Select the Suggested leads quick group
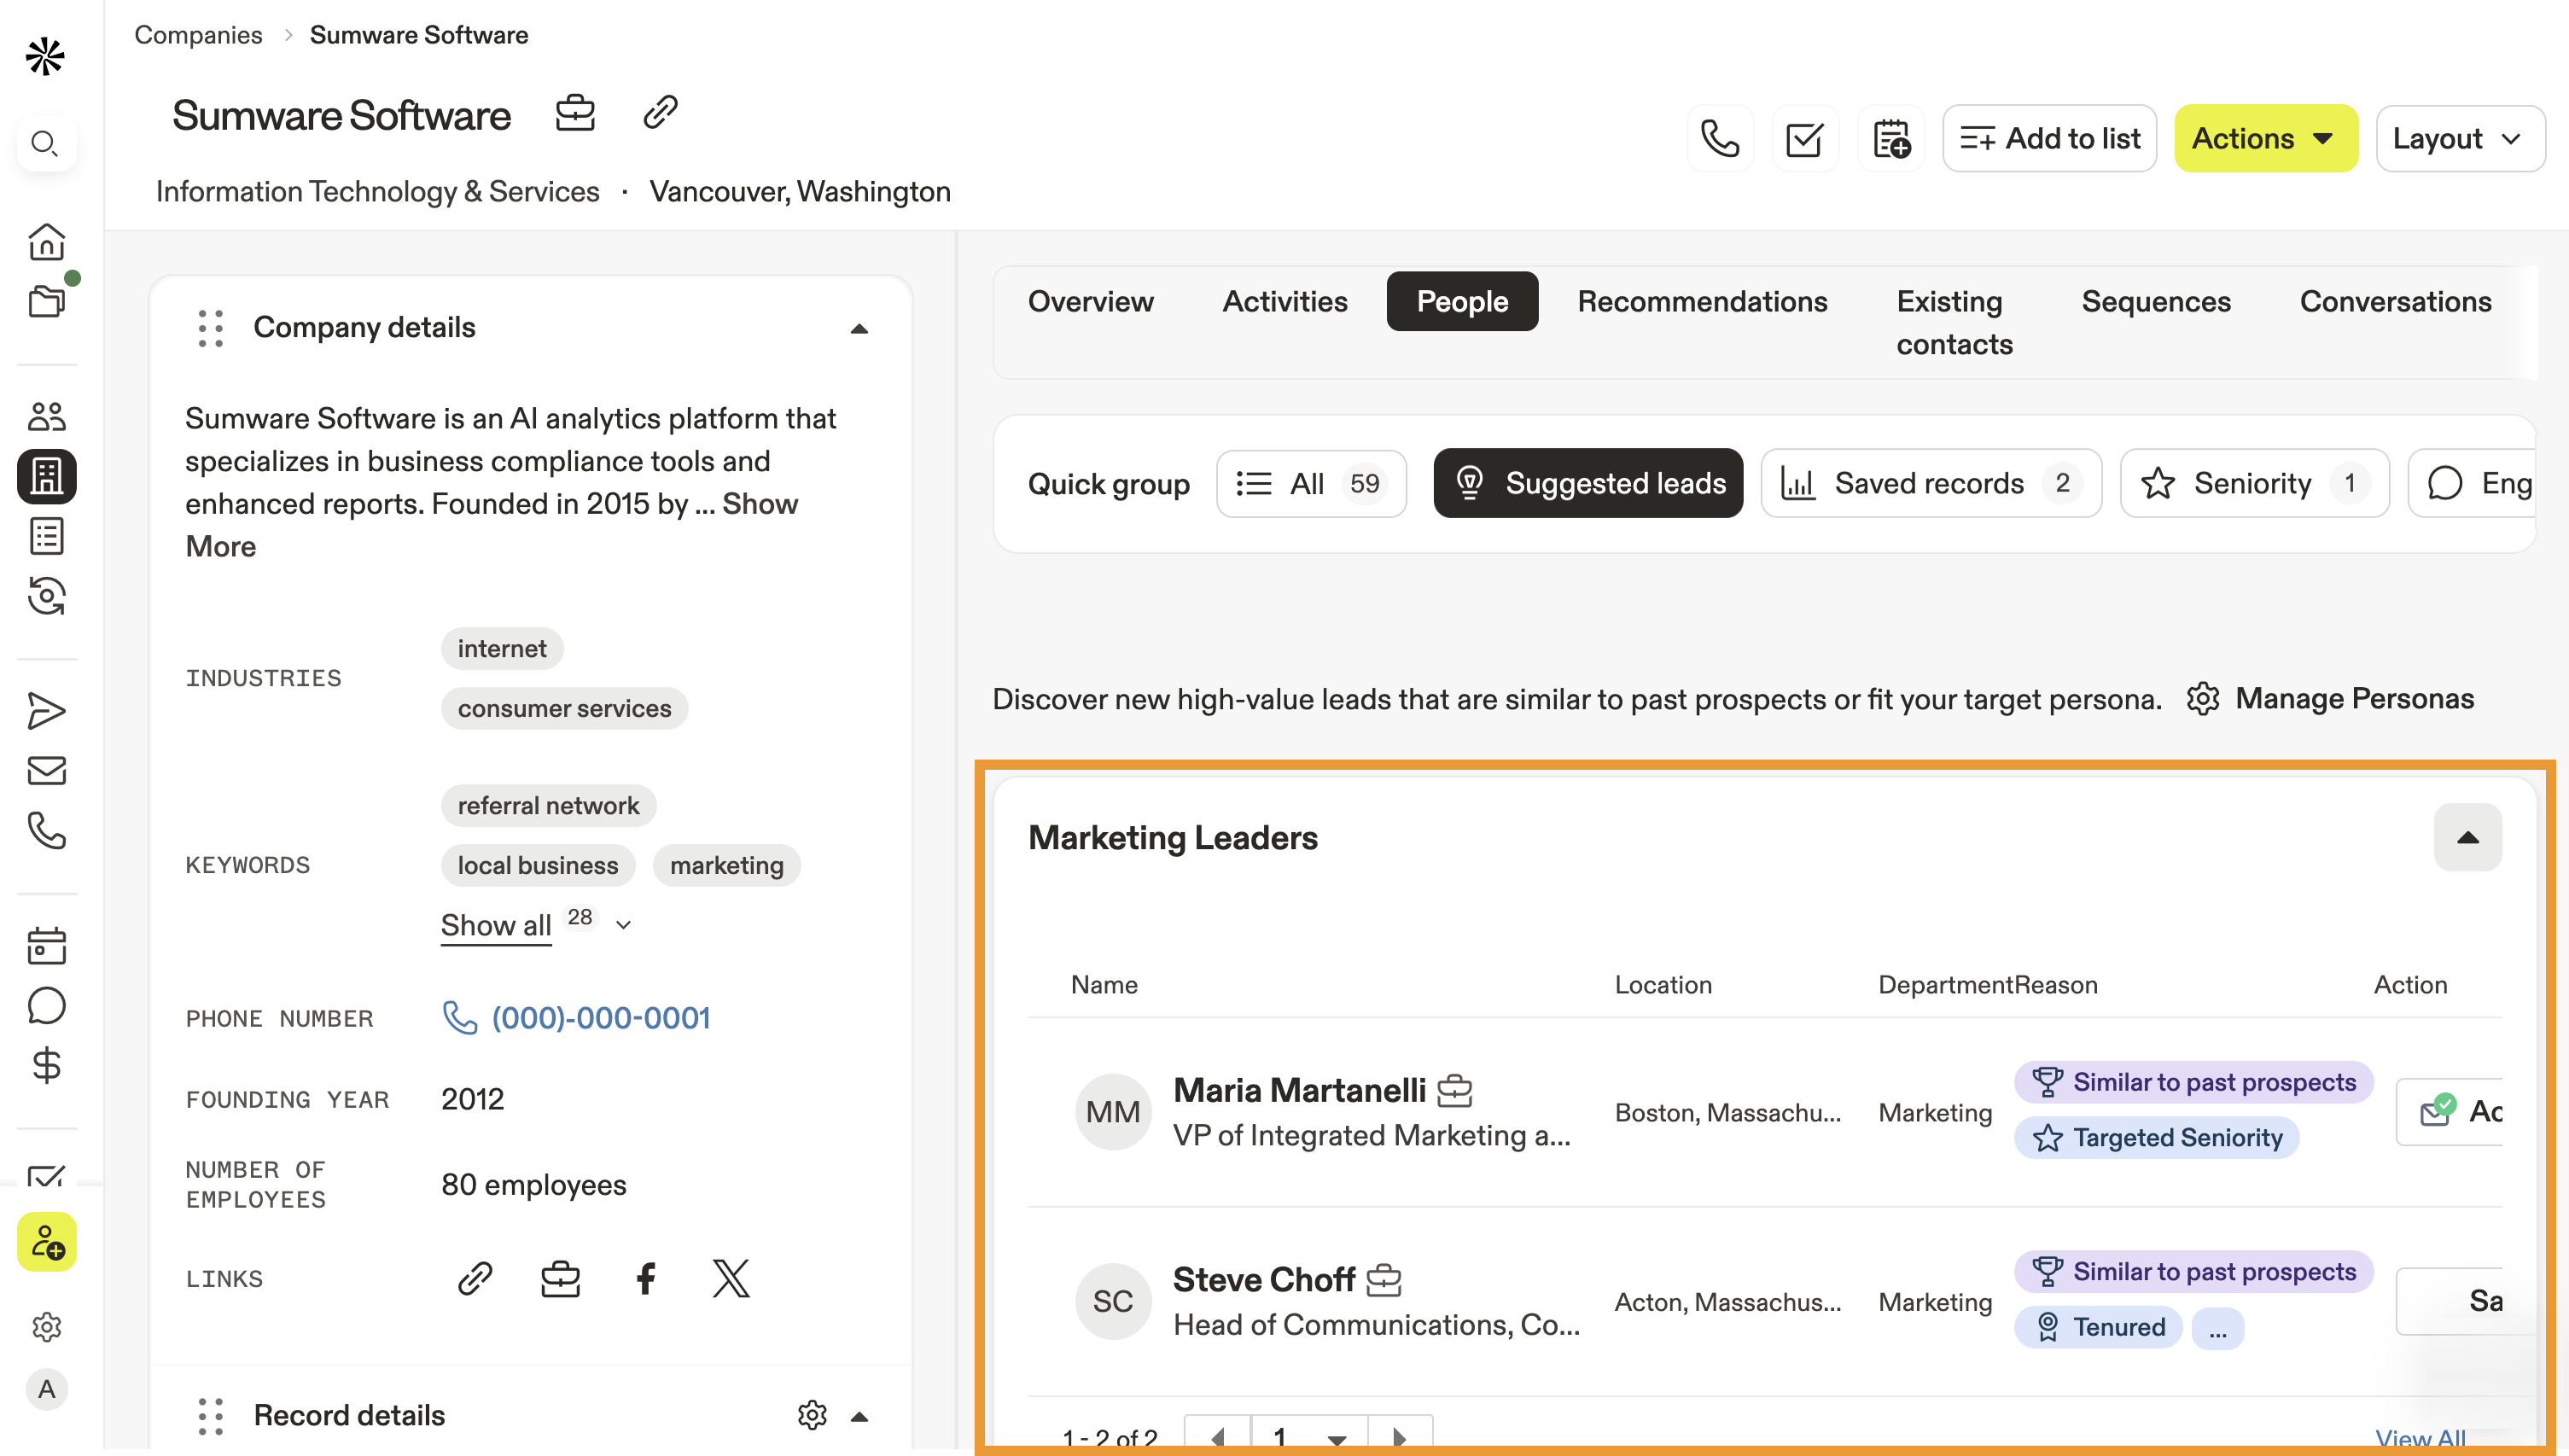2569x1456 pixels. 1588,484
